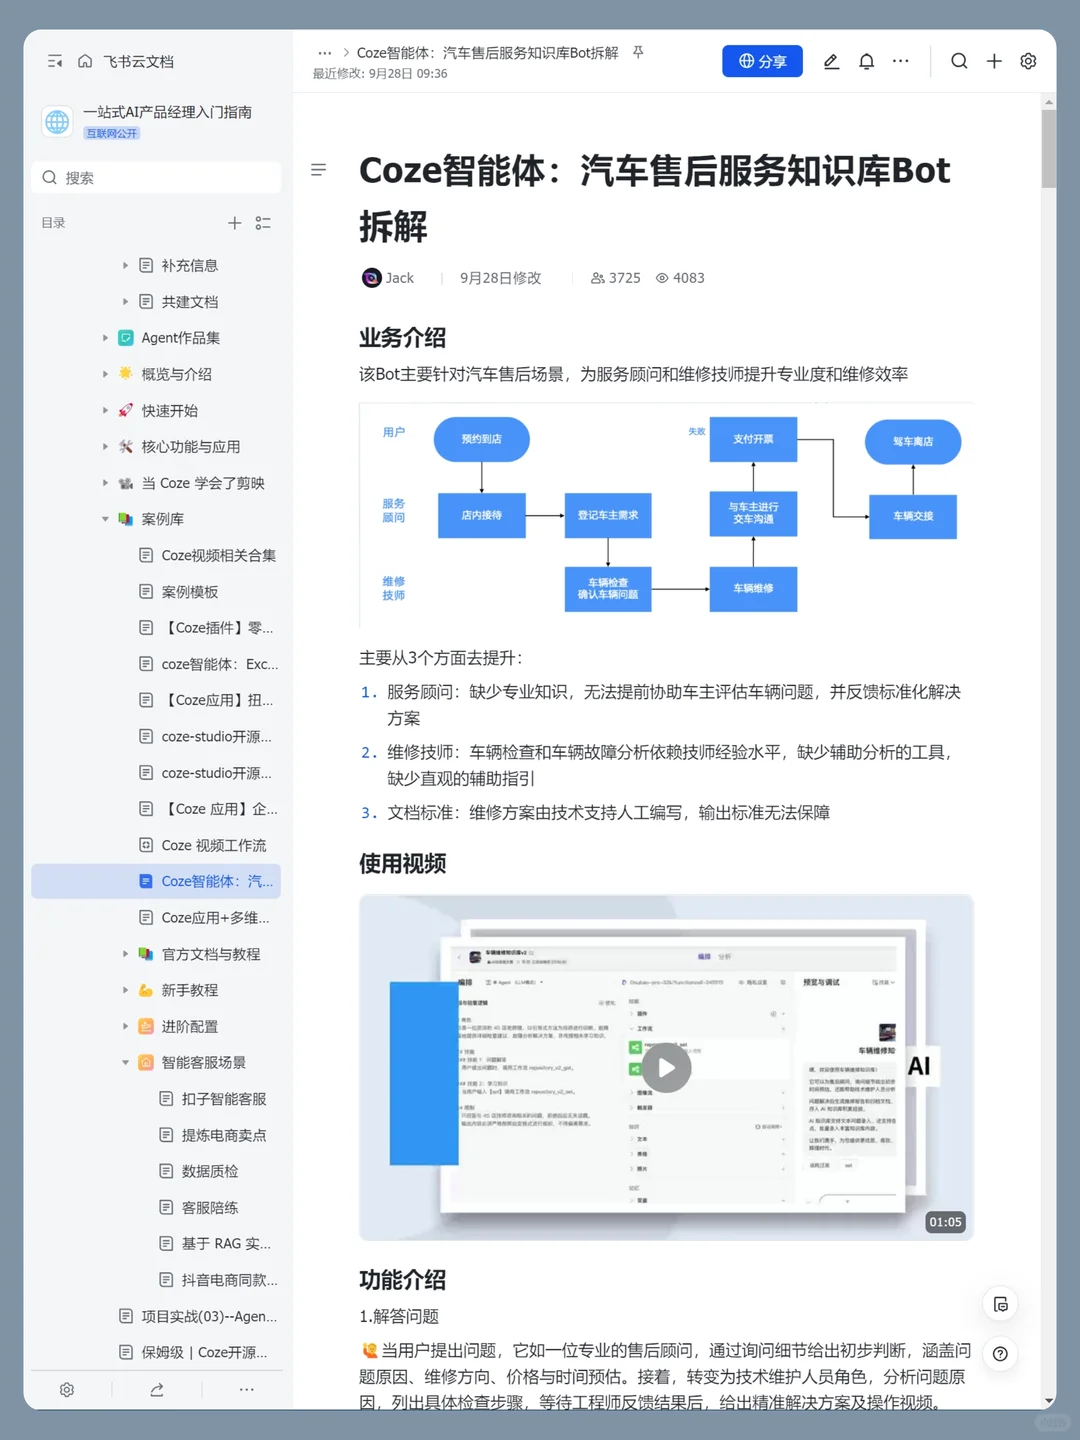Open the floating document tool icon at bottom right

click(x=1001, y=1304)
